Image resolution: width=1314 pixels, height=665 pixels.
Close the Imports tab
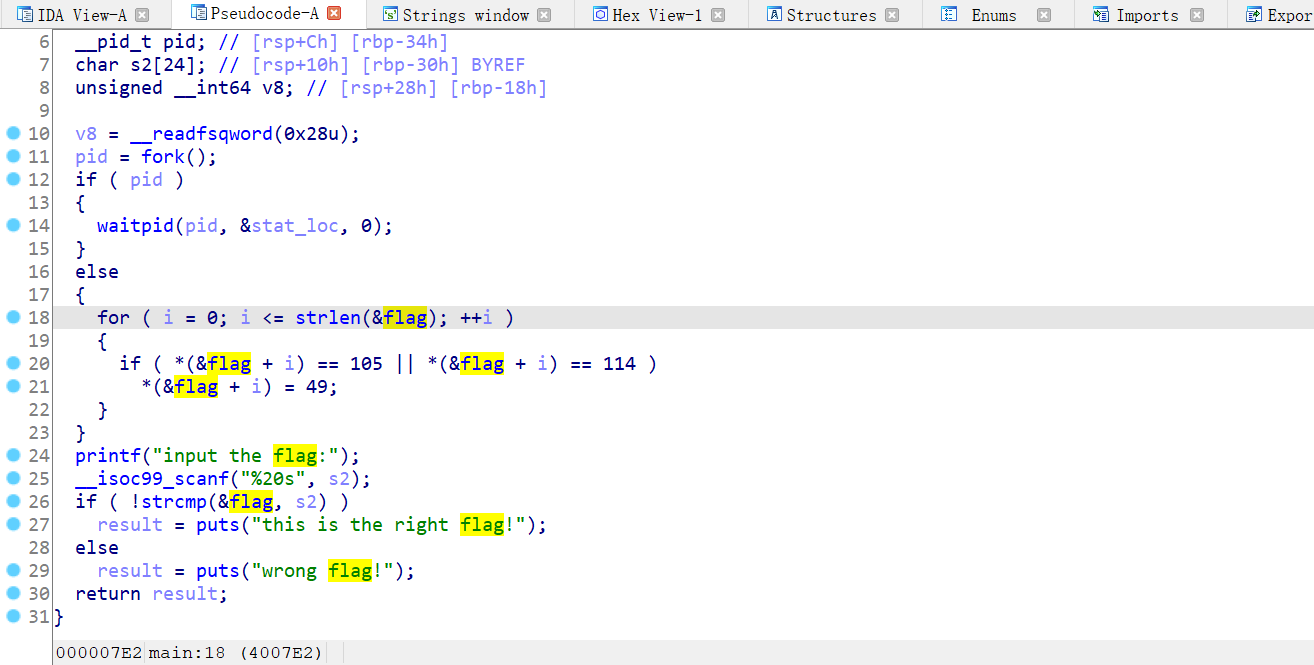[1194, 15]
